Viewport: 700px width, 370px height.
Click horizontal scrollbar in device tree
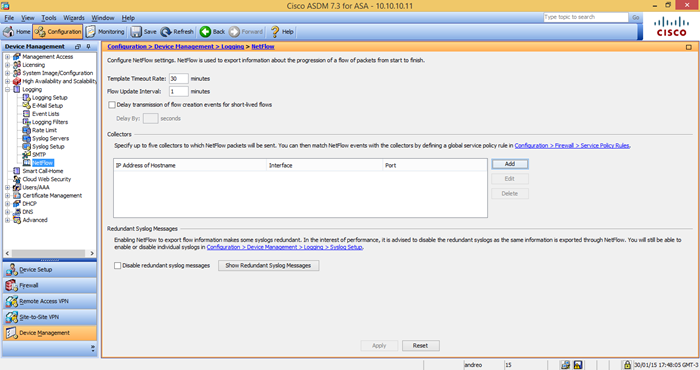pos(48,253)
